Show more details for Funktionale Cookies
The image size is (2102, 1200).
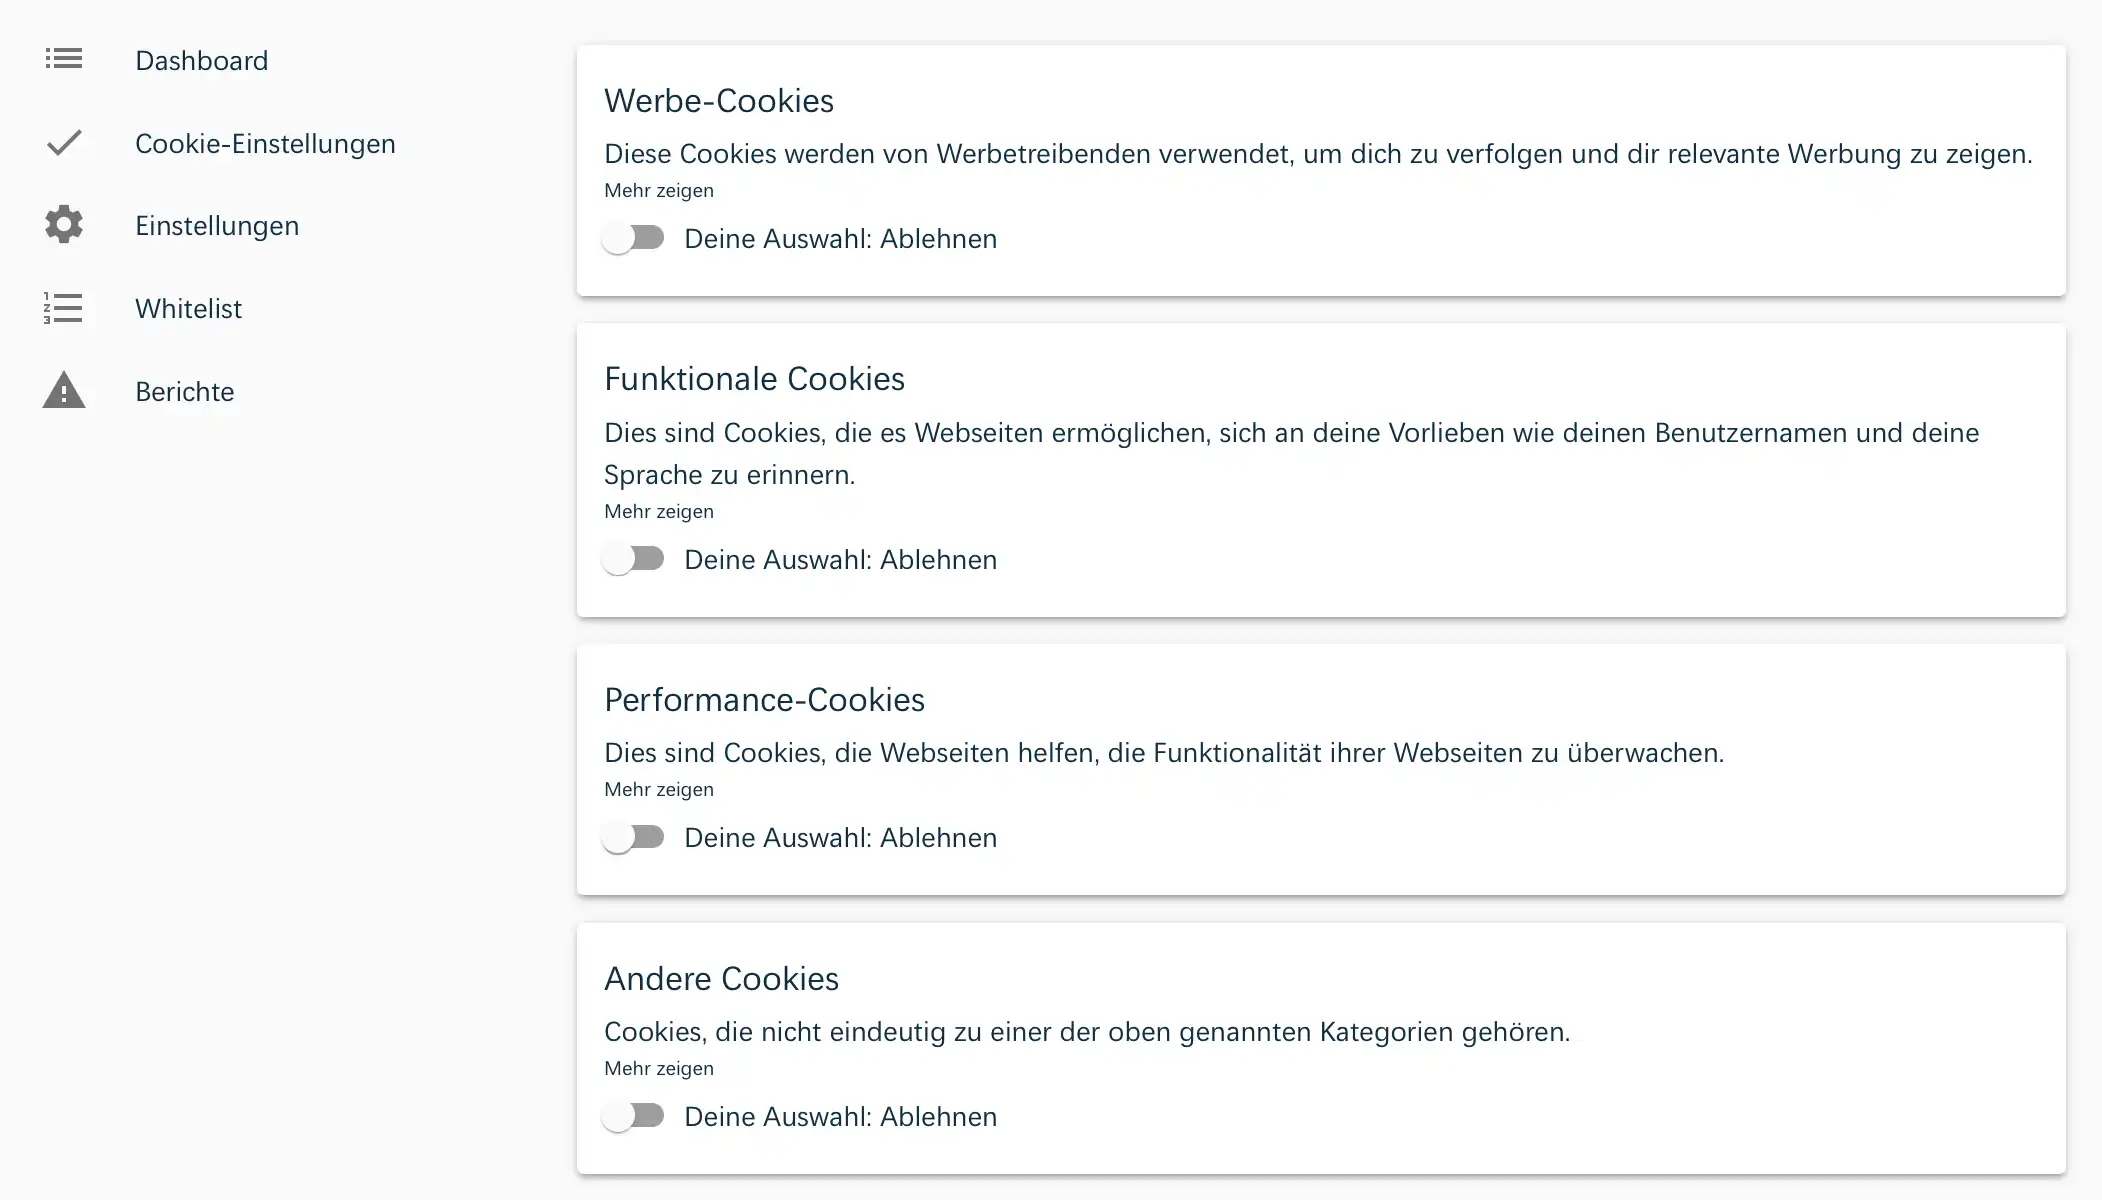[659, 511]
